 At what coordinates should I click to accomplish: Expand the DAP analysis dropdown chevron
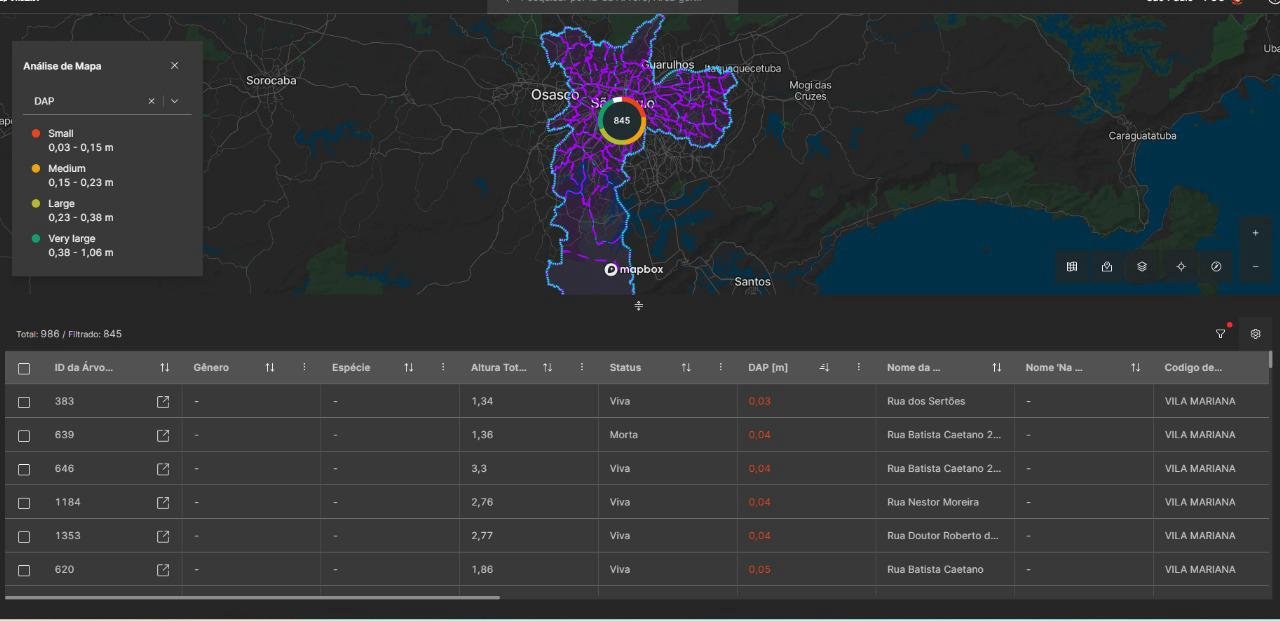tap(175, 101)
